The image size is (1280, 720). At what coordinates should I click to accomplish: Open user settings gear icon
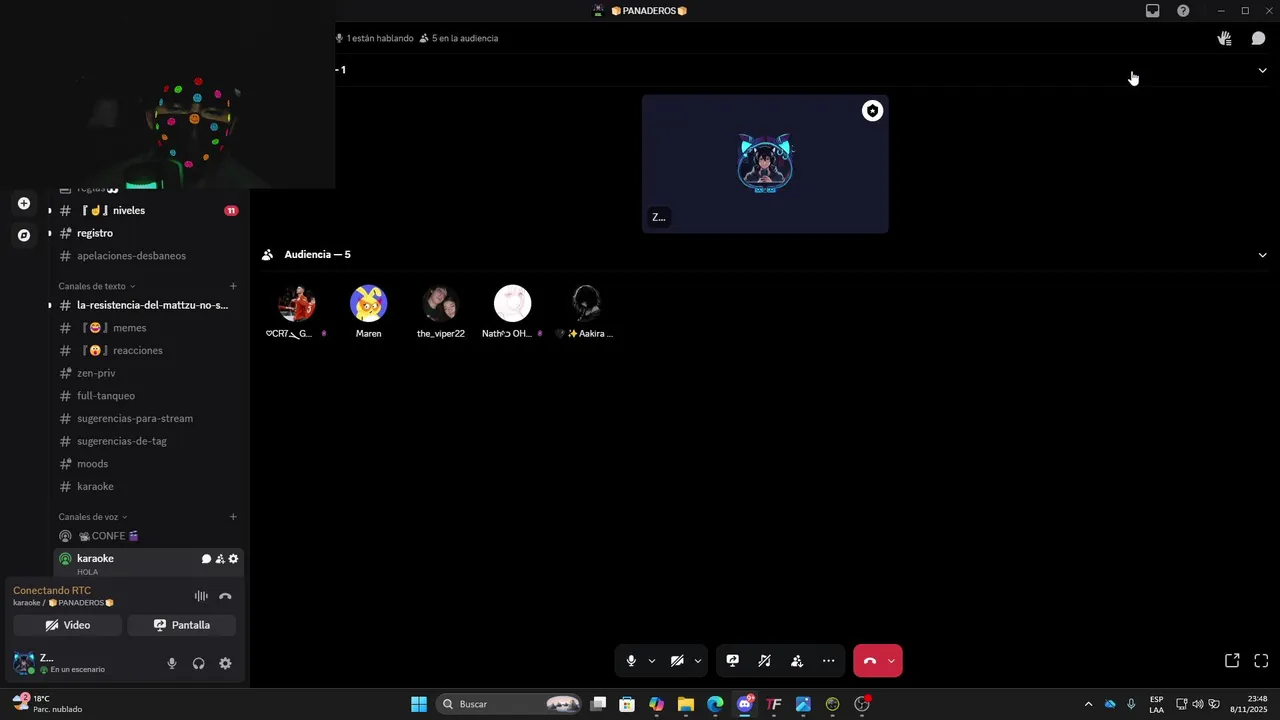coord(225,663)
